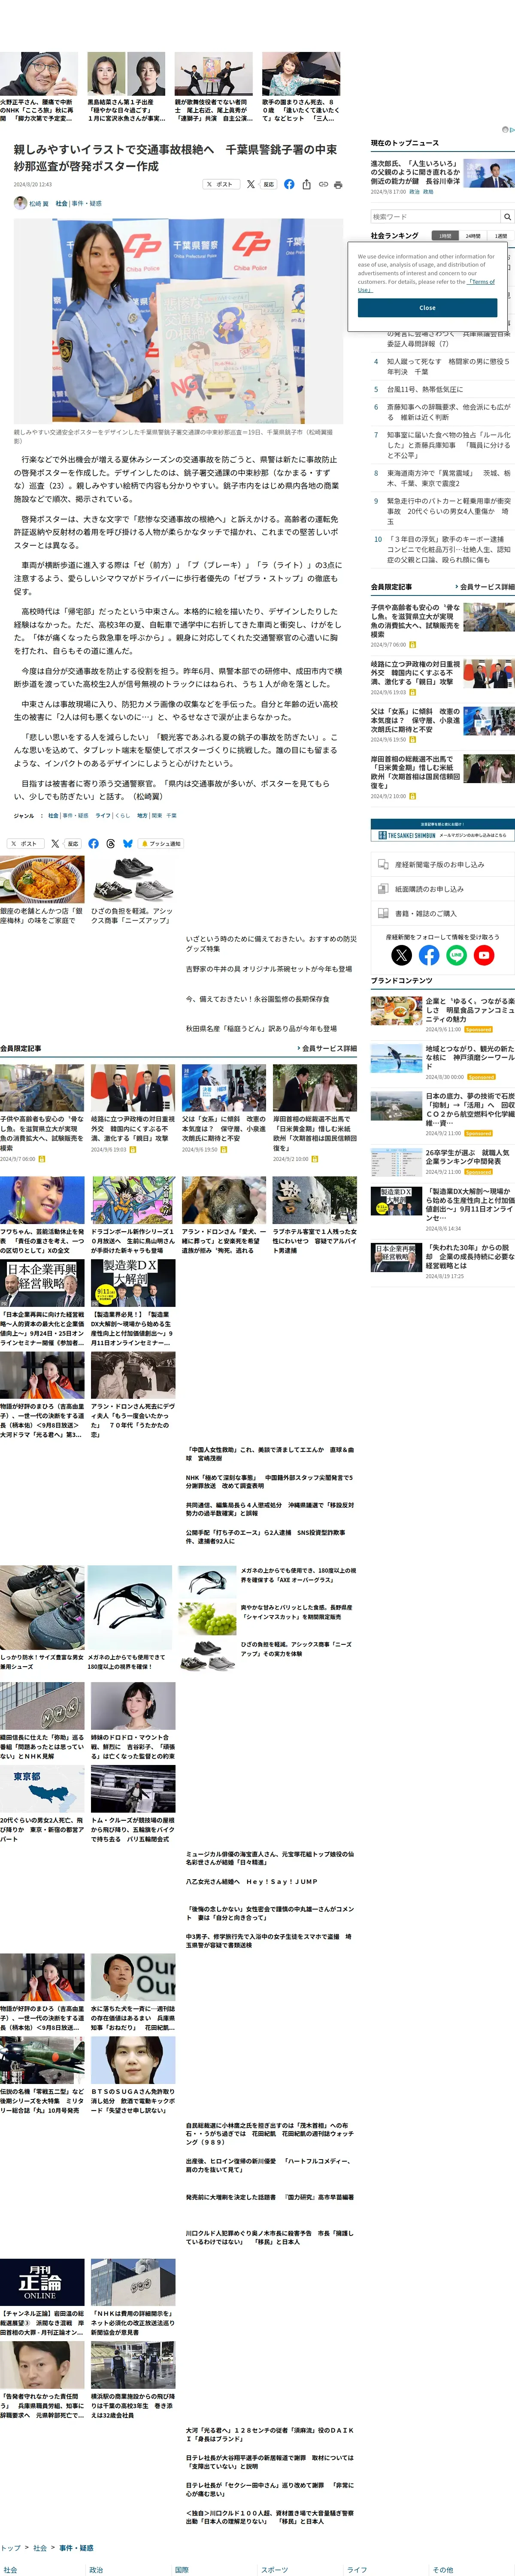The width and height of the screenshot is (515, 2576).
Task: Open ranking item 知人殴って死なす 格闘家の男に懲役5年判決
Action: coord(448,366)
